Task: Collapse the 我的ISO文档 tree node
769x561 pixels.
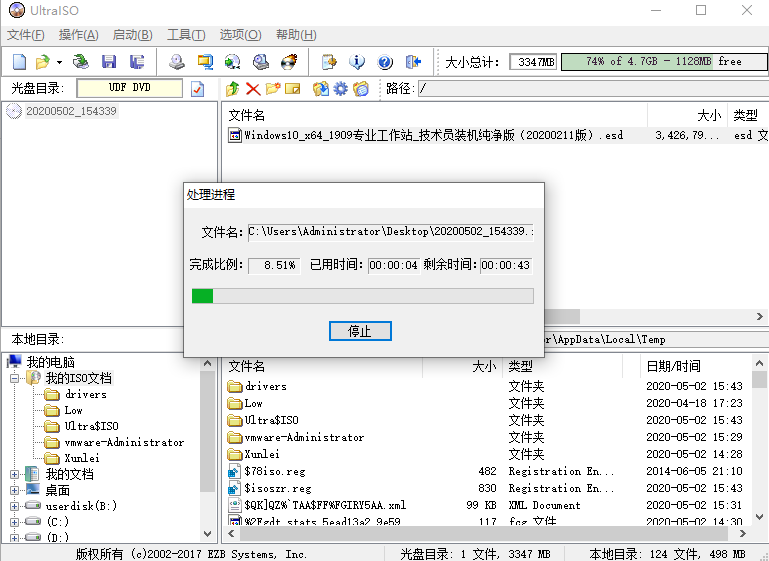Action: tap(14, 378)
